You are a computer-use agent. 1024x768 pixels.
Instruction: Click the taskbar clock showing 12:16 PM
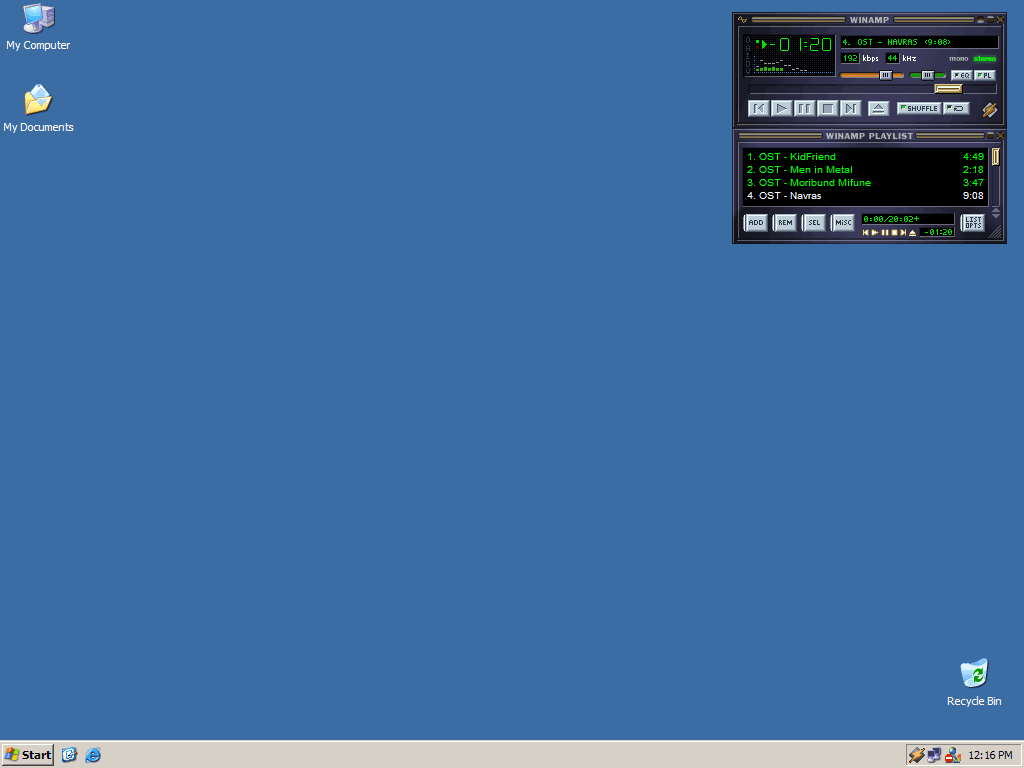pyautogui.click(x=990, y=755)
